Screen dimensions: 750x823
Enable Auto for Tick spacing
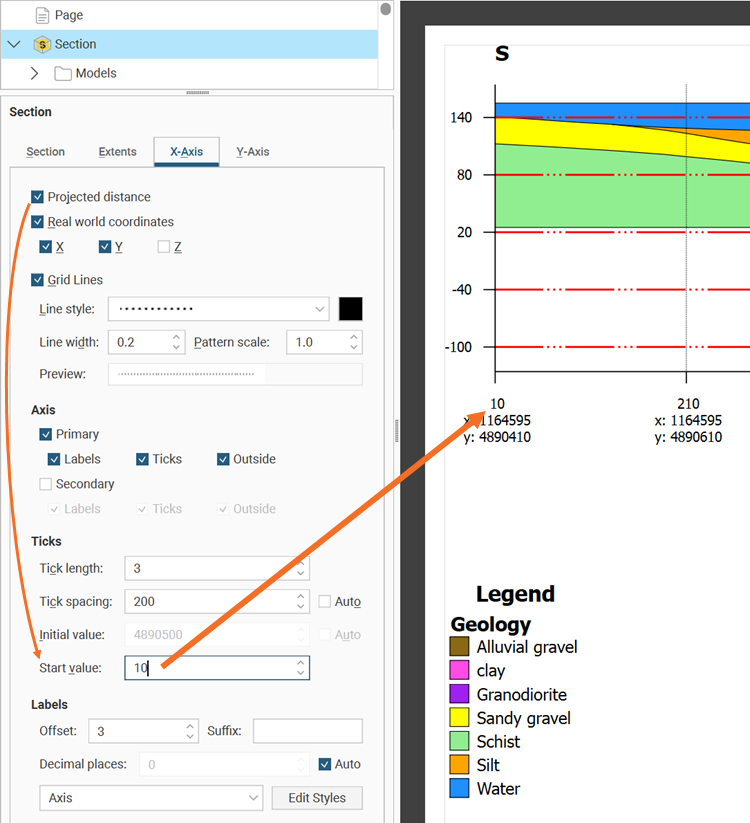pos(326,602)
